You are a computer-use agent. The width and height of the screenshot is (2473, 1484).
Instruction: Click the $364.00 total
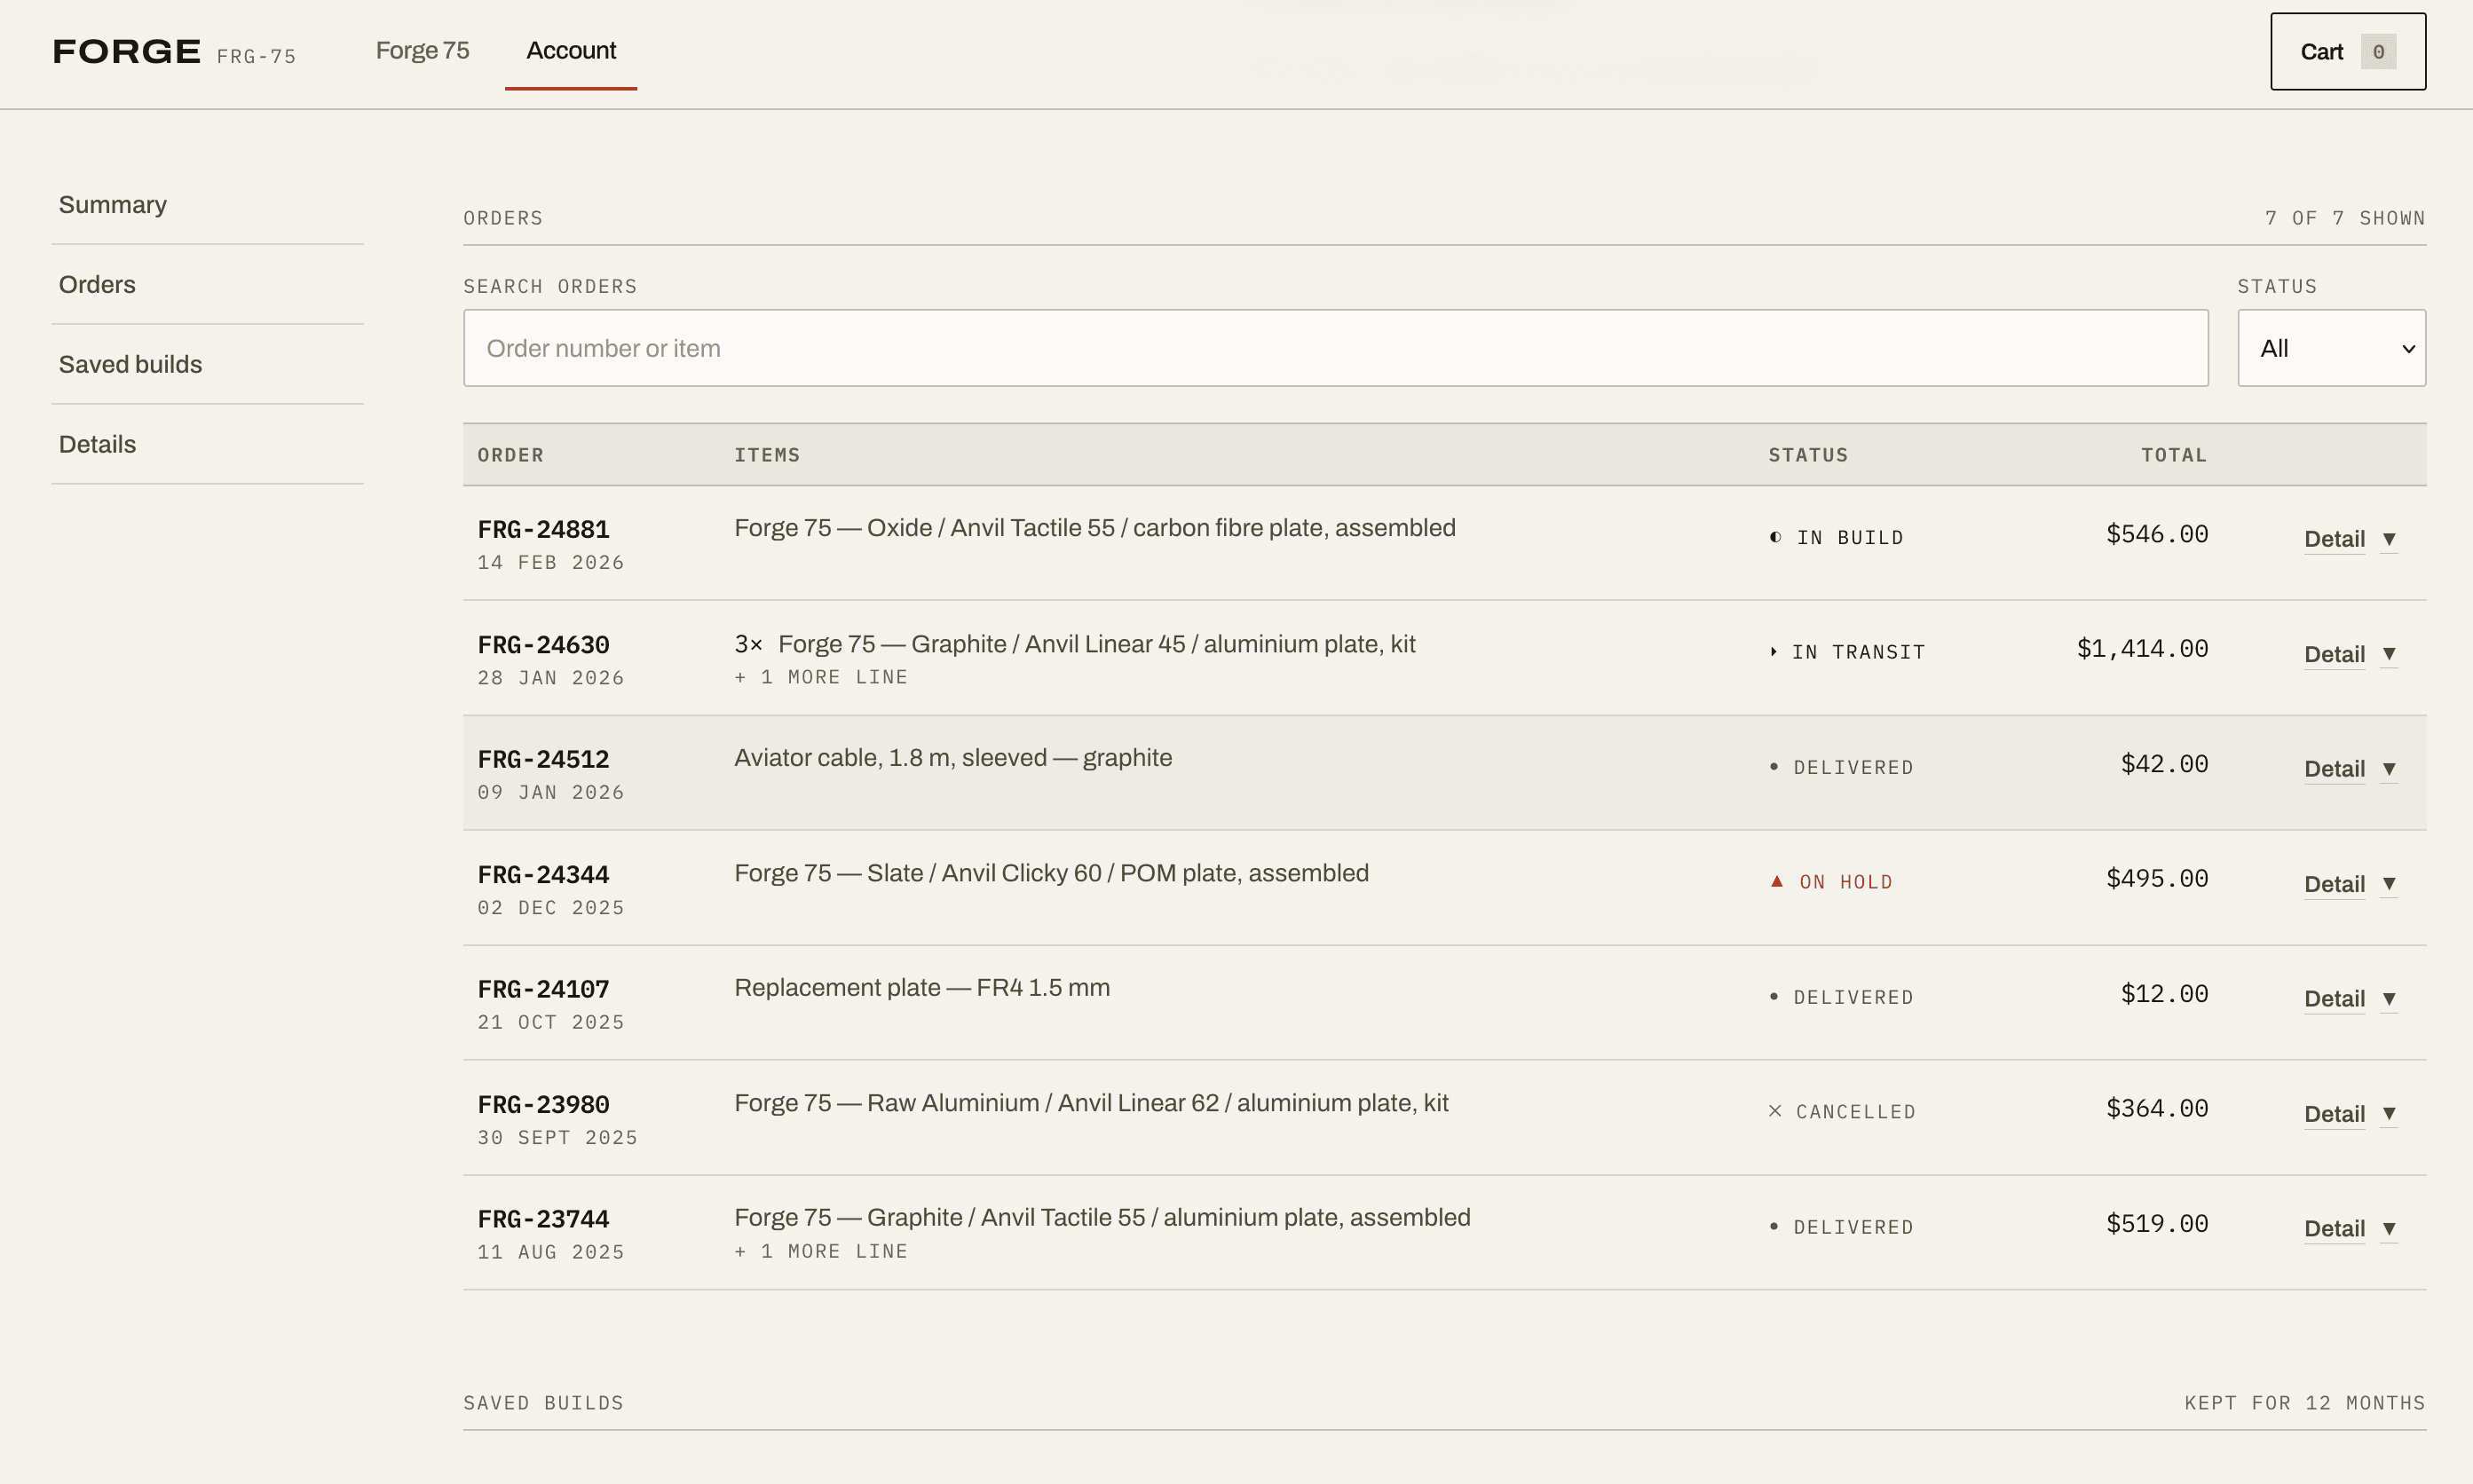coord(2157,1109)
